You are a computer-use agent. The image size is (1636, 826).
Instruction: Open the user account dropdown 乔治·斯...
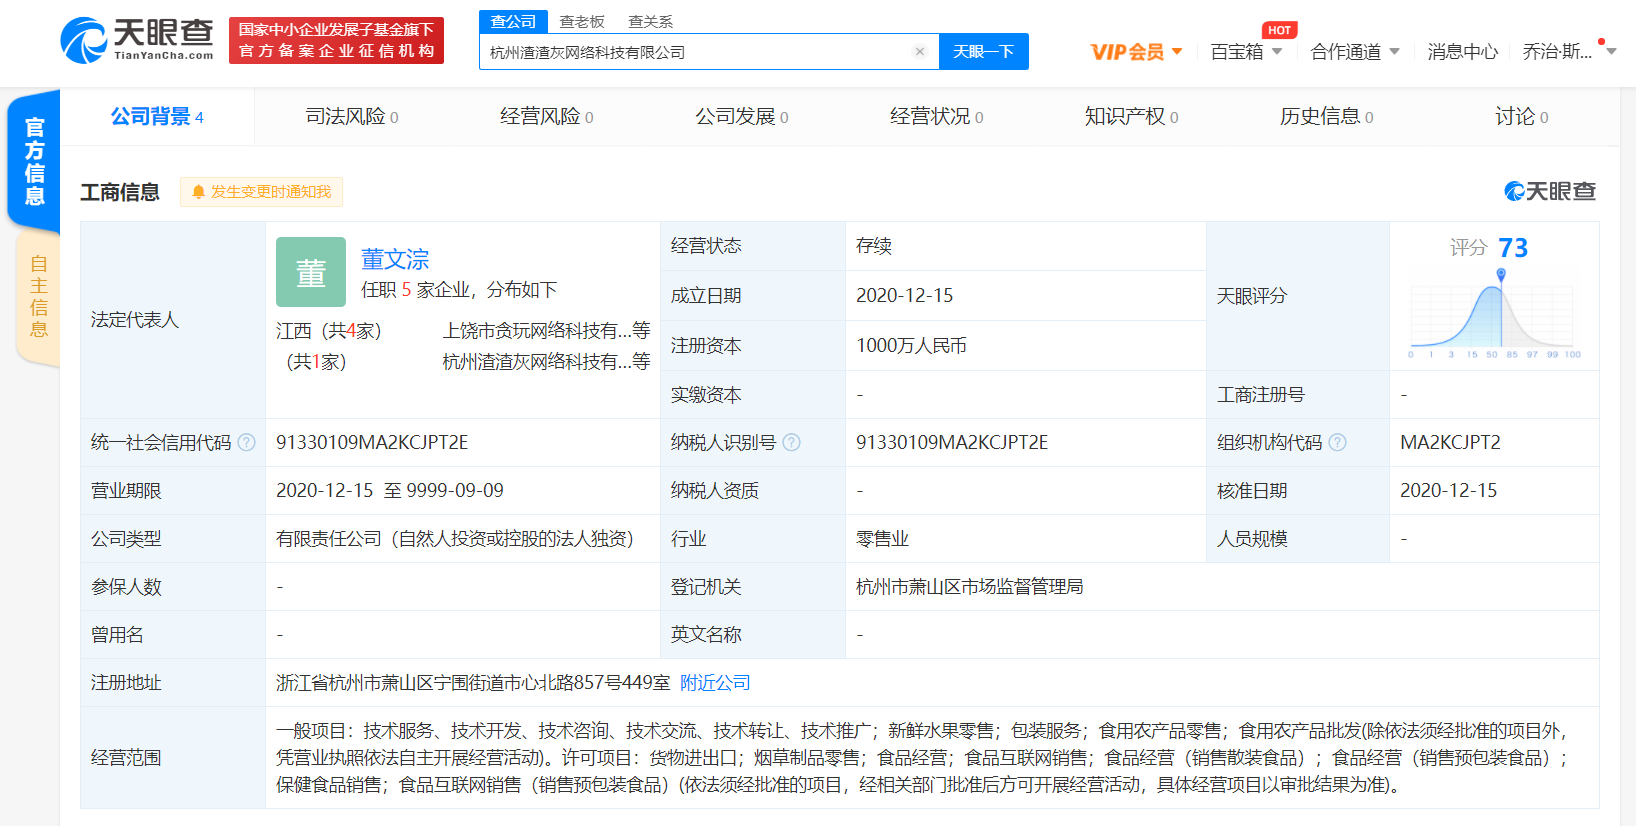(1567, 52)
